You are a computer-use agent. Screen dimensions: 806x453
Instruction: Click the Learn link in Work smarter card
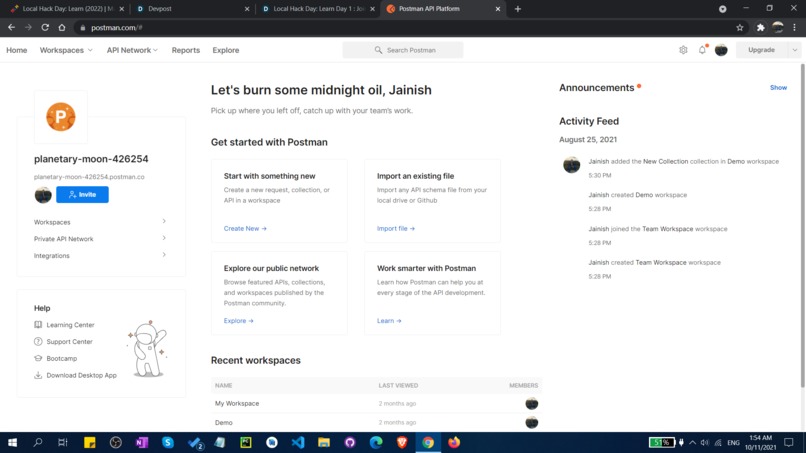(x=389, y=320)
